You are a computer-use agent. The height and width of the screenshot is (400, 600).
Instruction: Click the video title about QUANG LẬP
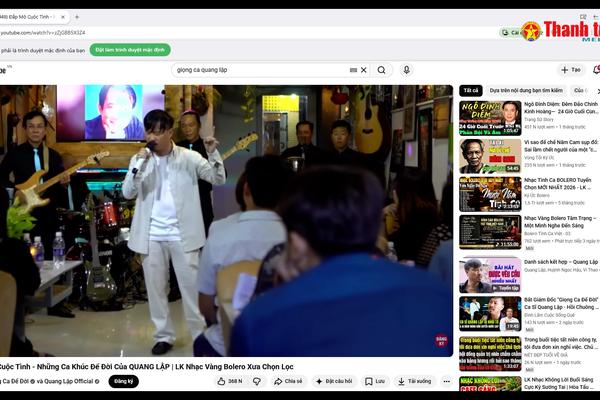click(147, 367)
